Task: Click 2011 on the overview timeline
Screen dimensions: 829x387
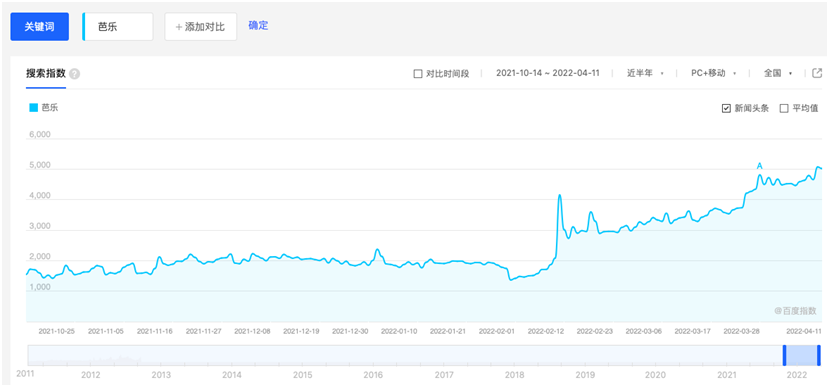Action: pos(25,374)
